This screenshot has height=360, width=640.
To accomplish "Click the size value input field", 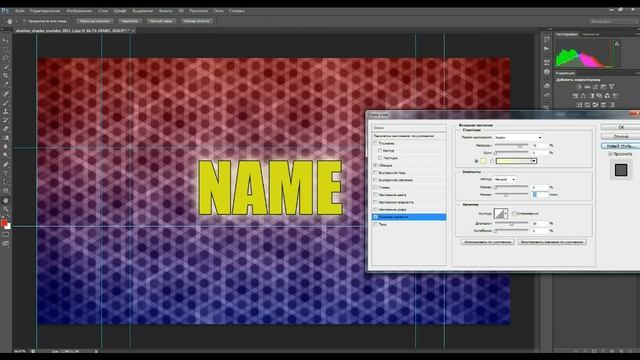I will point(539,195).
